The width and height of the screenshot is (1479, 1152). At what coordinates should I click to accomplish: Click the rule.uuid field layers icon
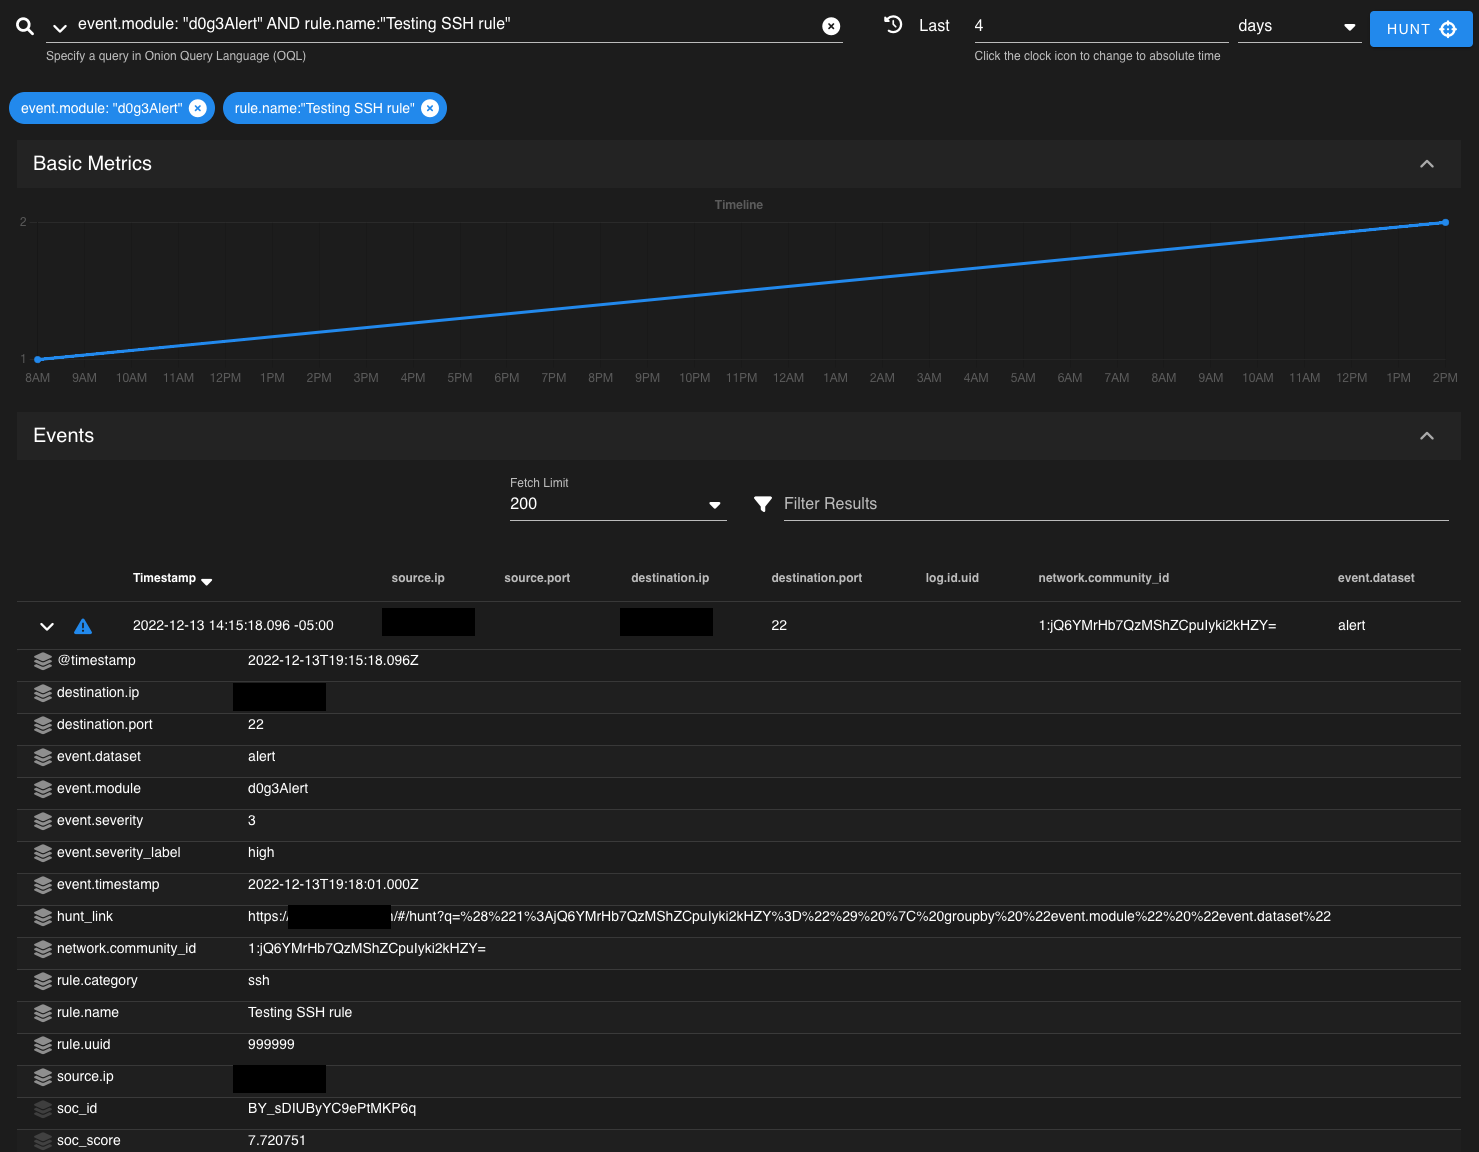point(43,1045)
